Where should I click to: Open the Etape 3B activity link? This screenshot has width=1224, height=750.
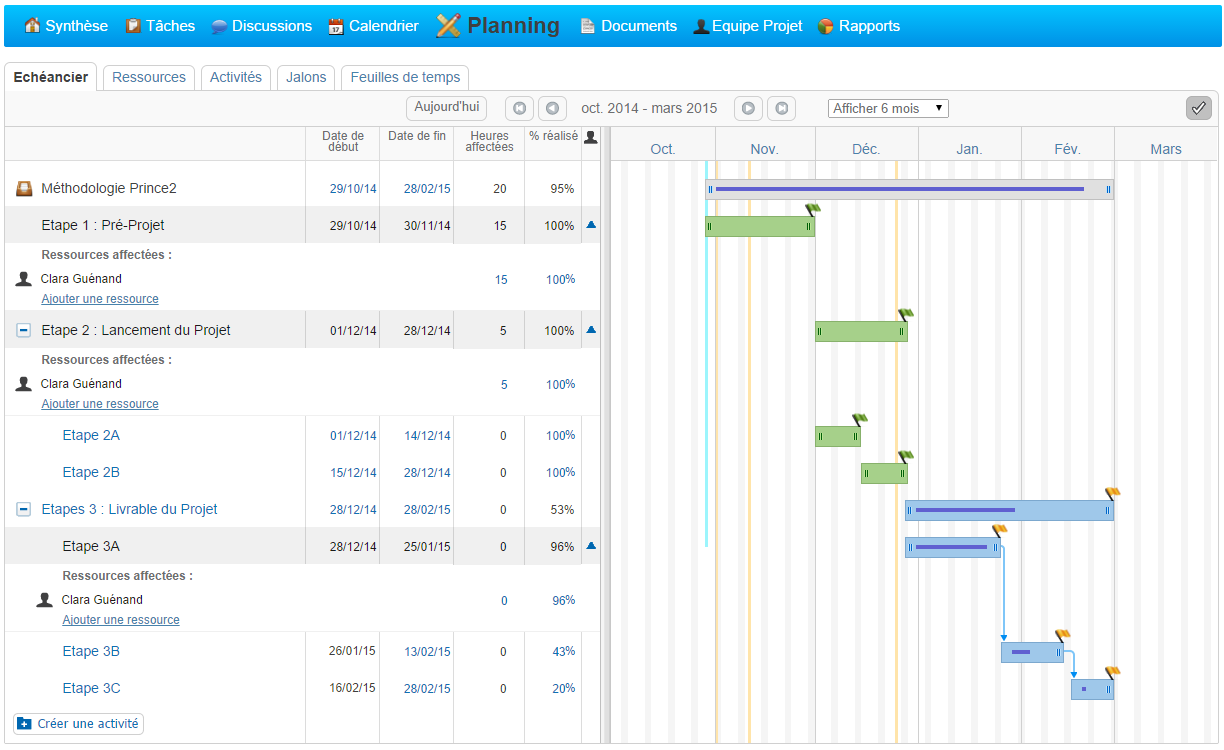coord(91,651)
